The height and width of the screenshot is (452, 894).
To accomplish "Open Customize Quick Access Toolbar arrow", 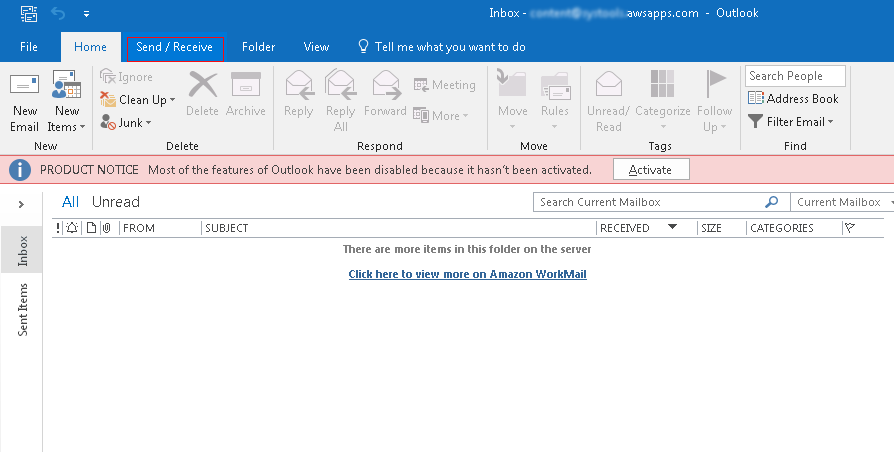I will pyautogui.click(x=86, y=14).
